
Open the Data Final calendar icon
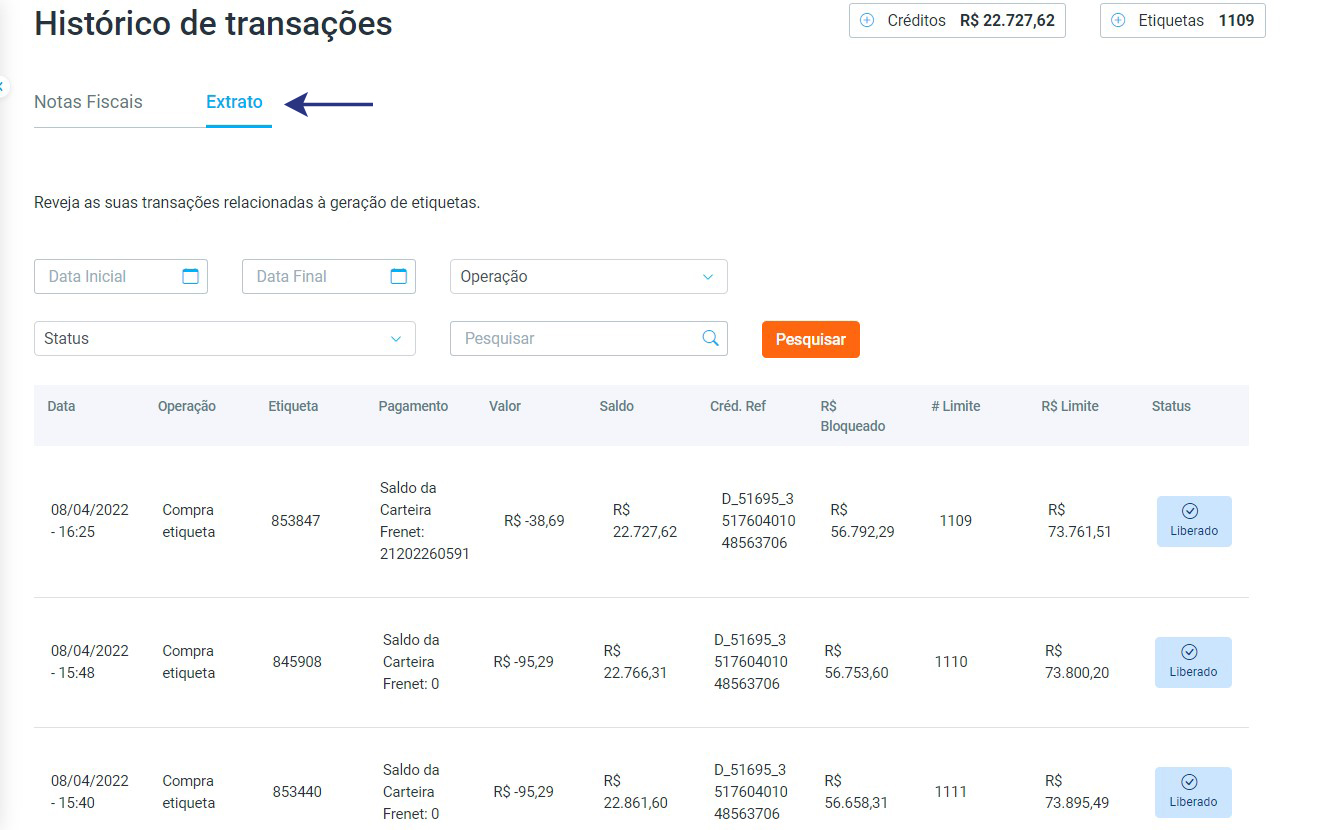398,276
